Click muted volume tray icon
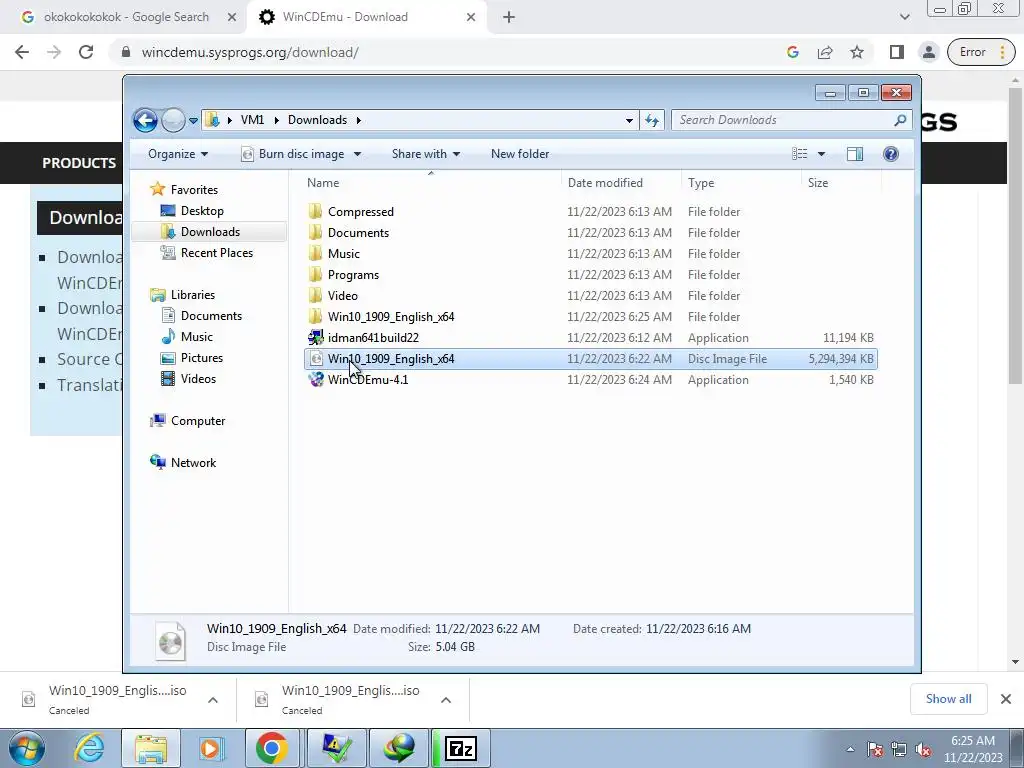Viewport: 1024px width, 768px height. pos(923,749)
